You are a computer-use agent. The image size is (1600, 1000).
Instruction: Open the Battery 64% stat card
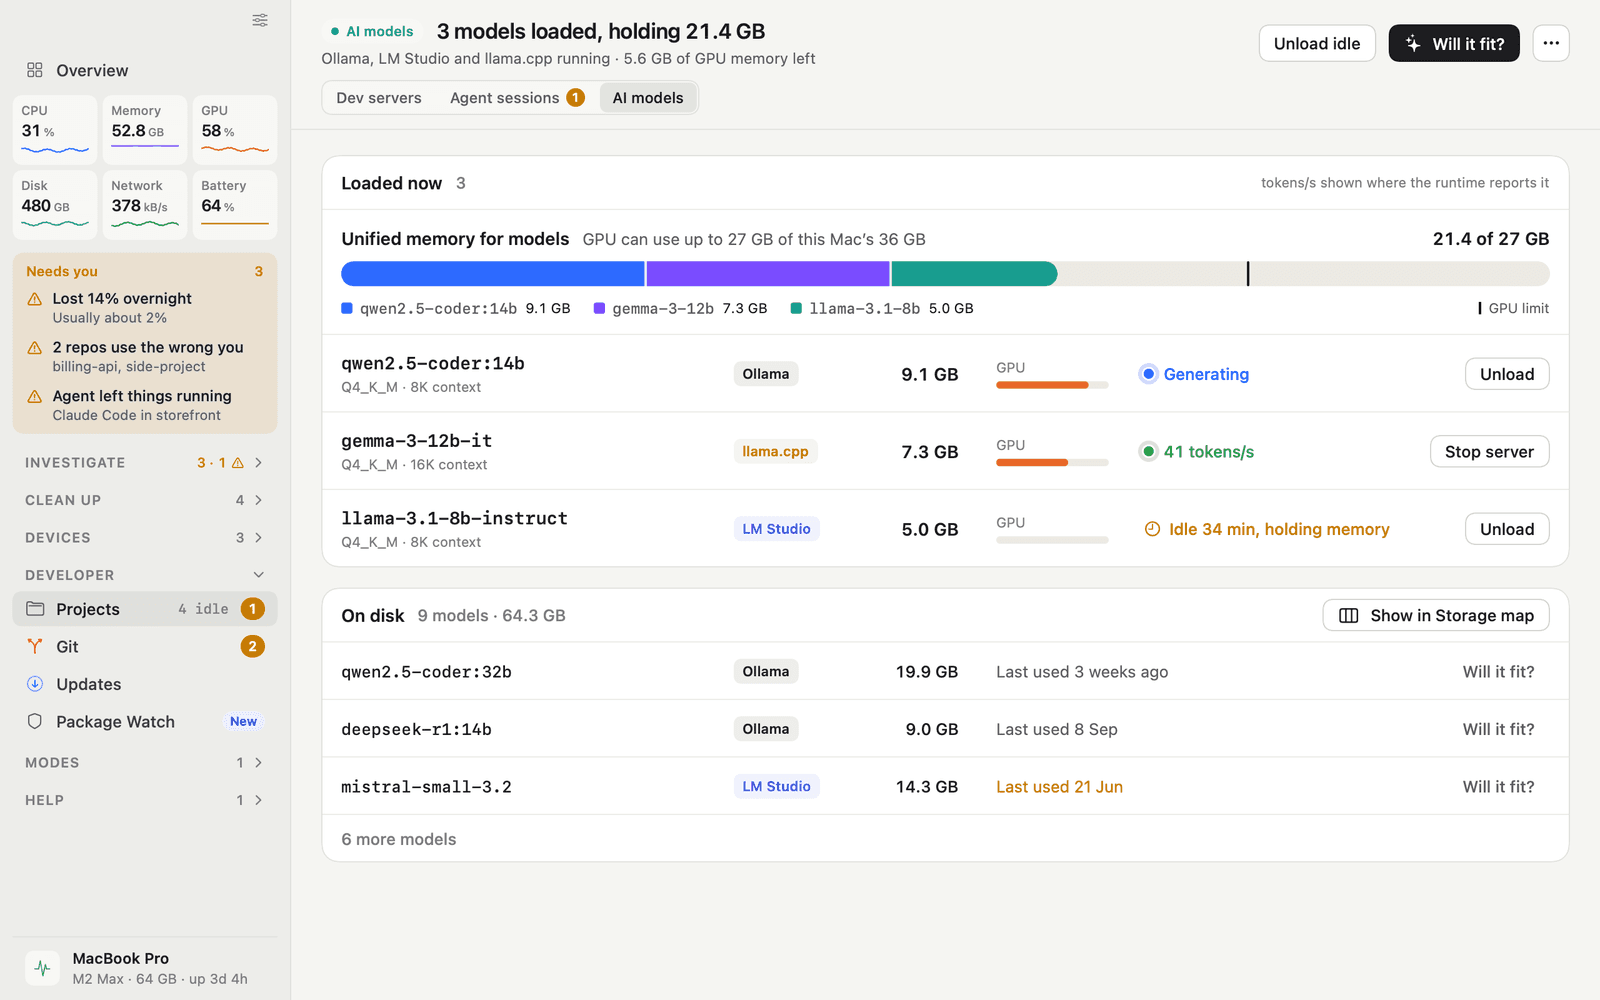[x=234, y=205]
